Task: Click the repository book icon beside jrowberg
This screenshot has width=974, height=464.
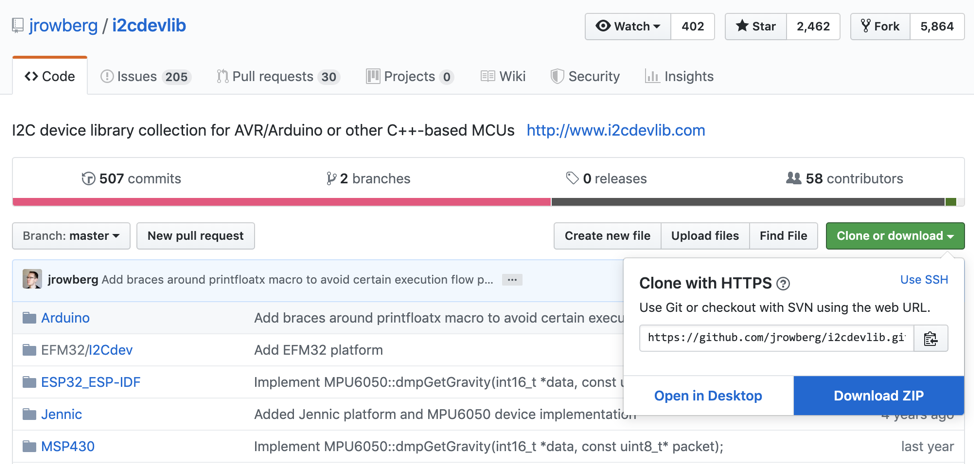Action: tap(18, 26)
